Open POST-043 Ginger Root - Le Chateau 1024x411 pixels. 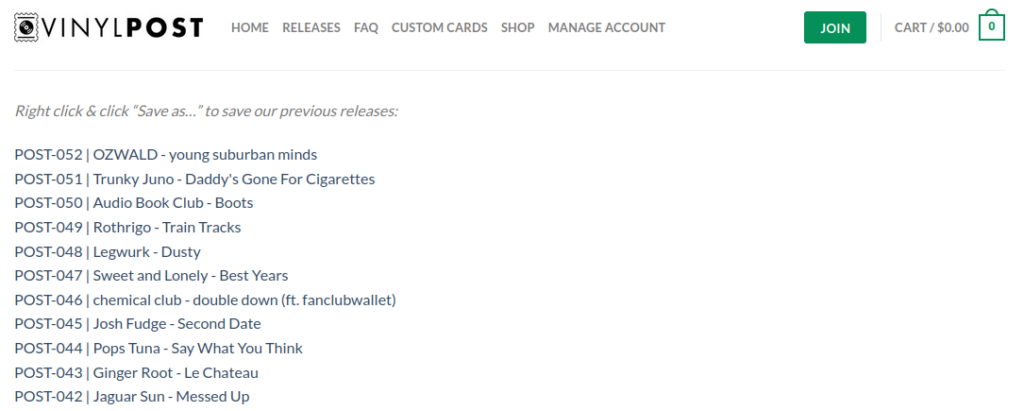(136, 373)
